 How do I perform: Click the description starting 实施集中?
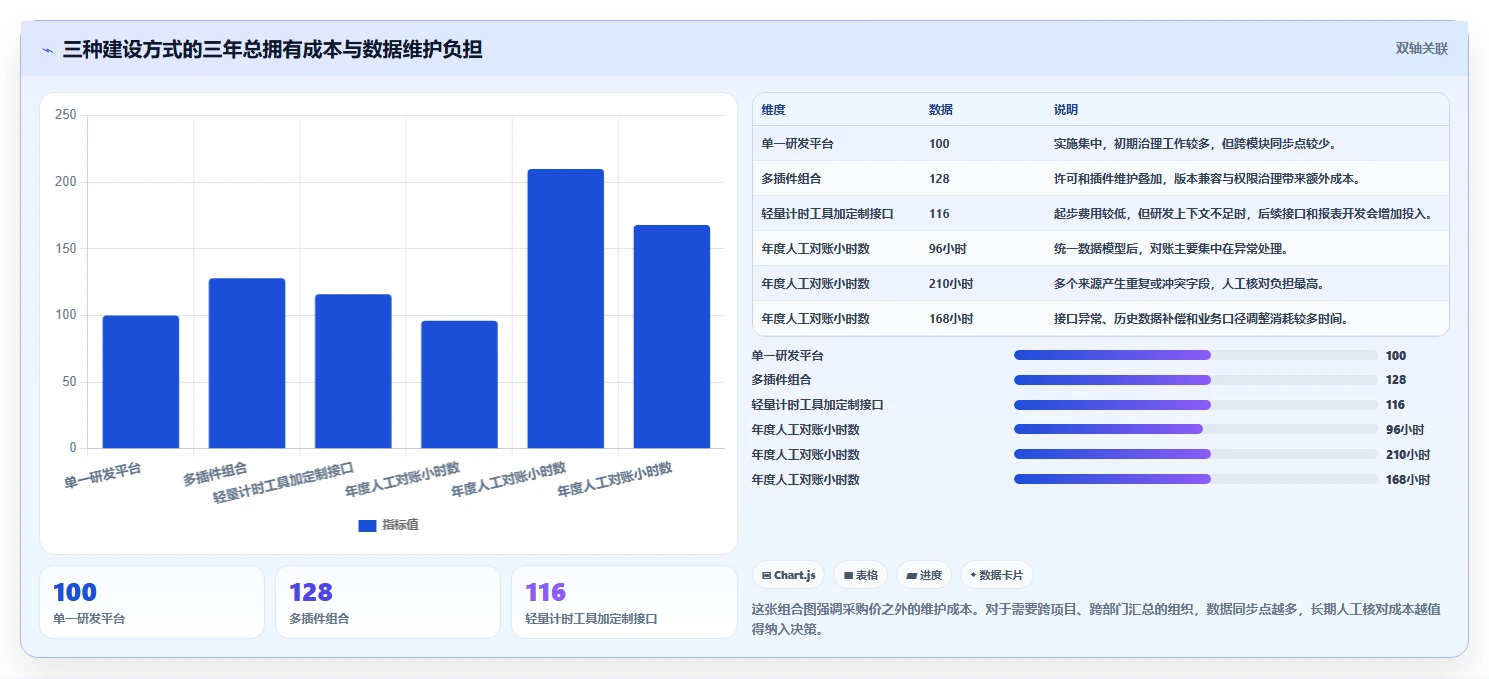(x=1195, y=144)
